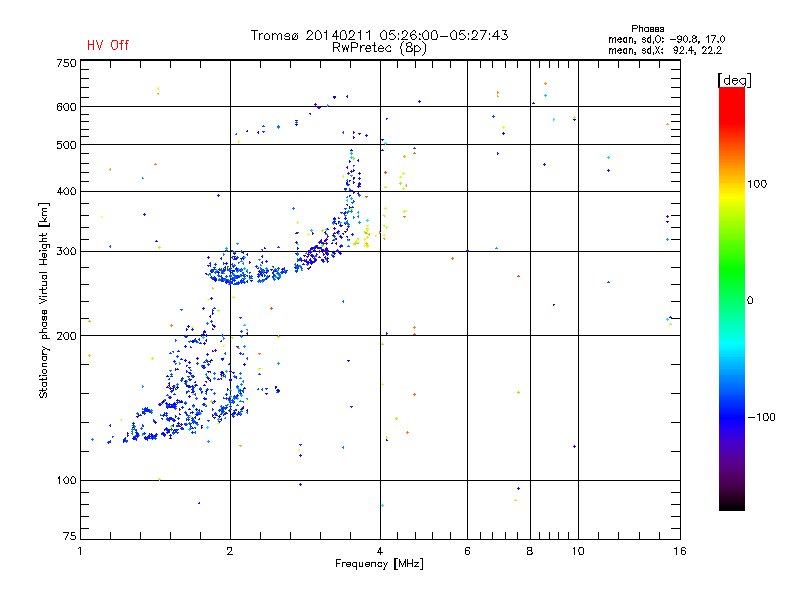This screenshot has height=600, width=800.
Task: Click the '750' height tick label
Action: [x=66, y=63]
